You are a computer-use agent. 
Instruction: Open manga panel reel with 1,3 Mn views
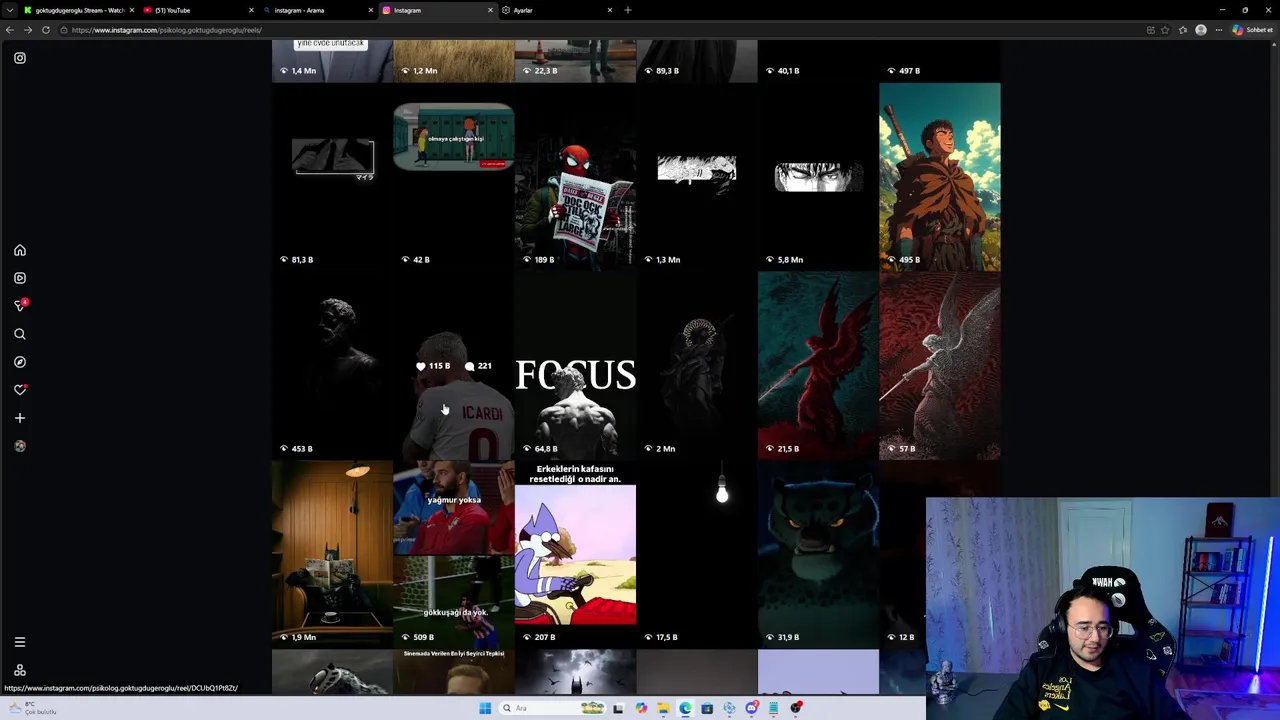pos(696,177)
